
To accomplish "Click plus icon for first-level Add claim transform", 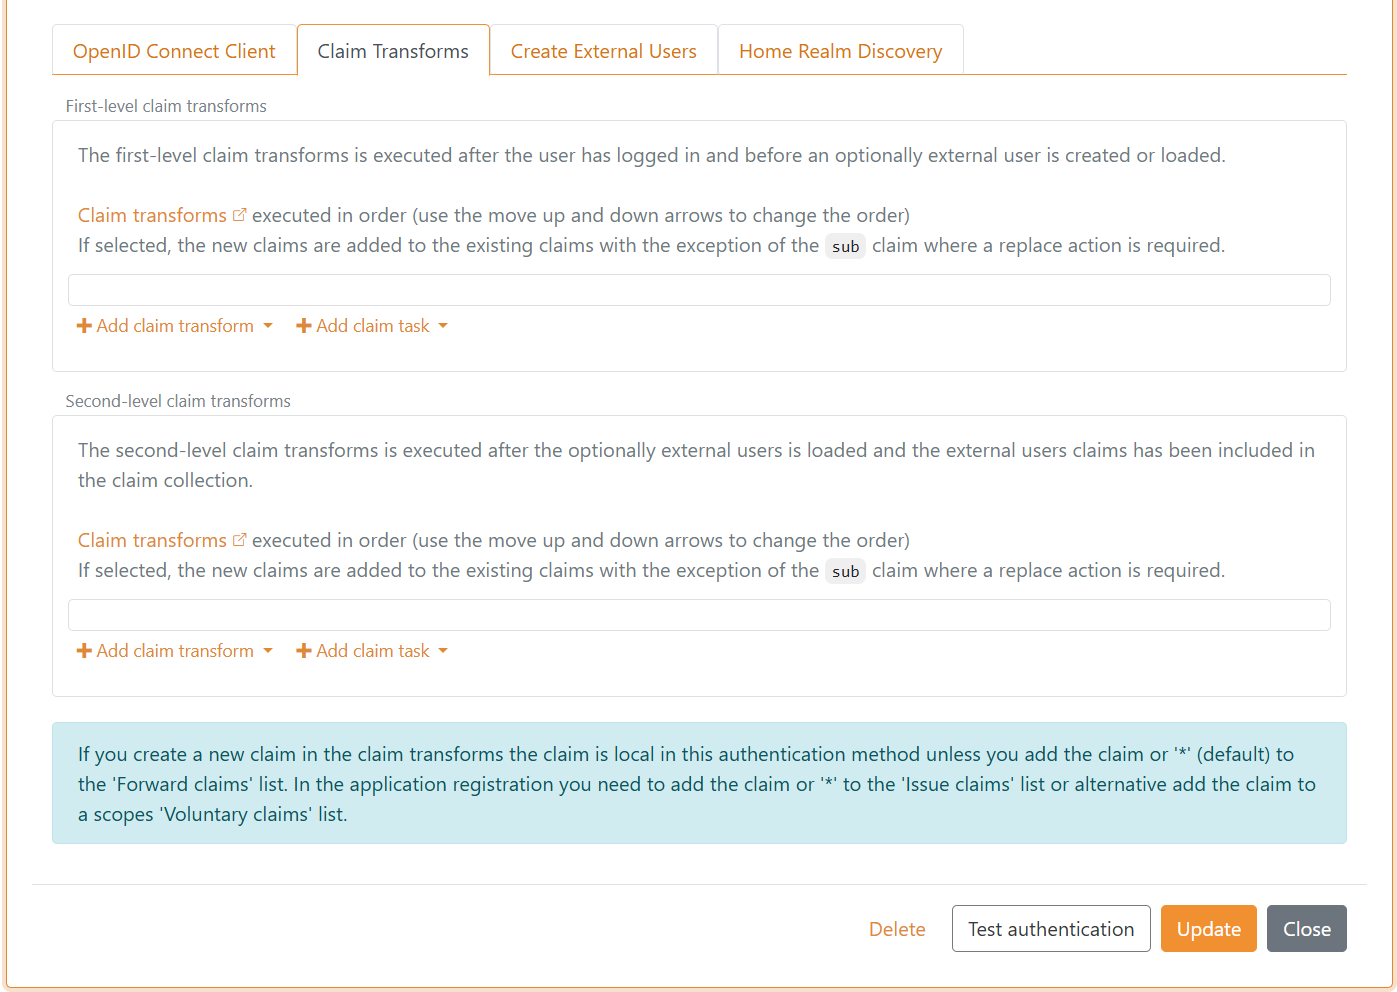I will coord(84,326).
